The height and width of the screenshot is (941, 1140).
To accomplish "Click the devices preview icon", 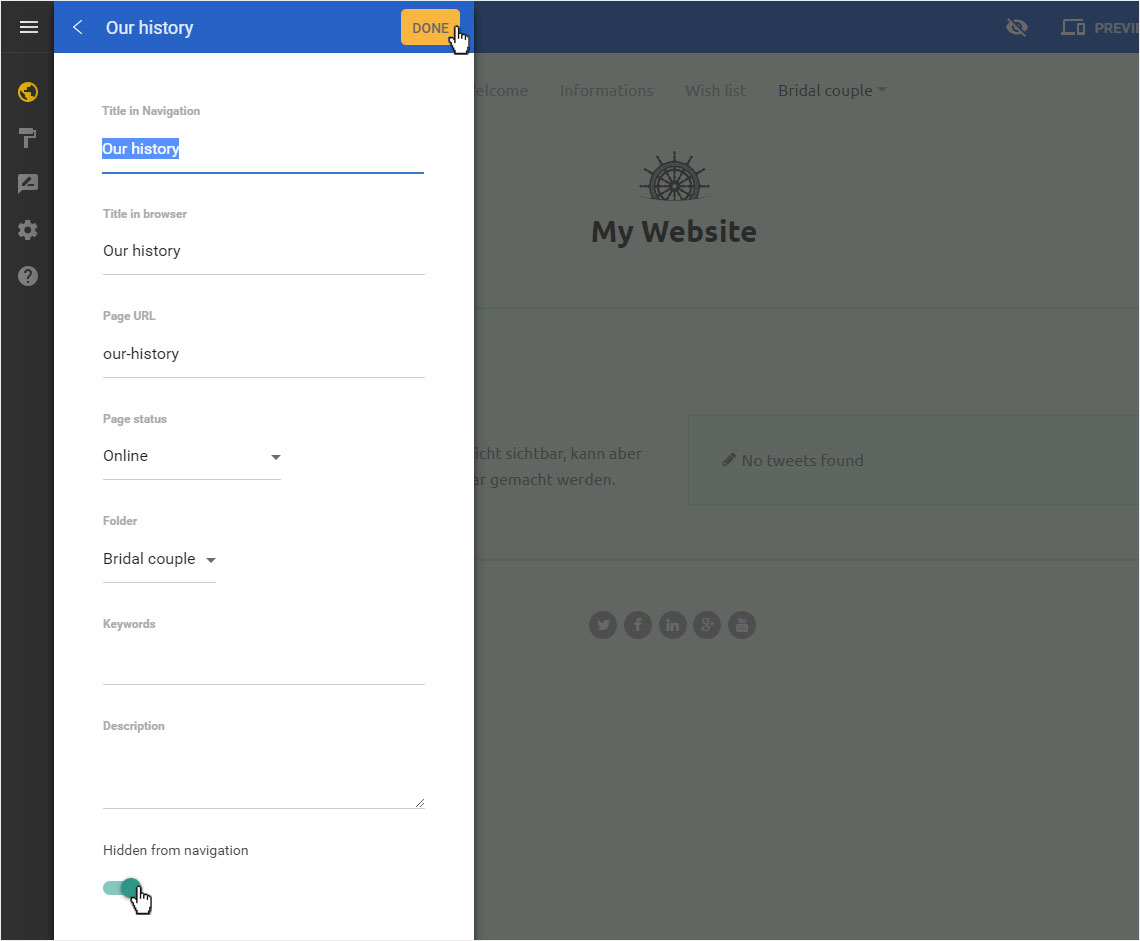I will coord(1073,28).
